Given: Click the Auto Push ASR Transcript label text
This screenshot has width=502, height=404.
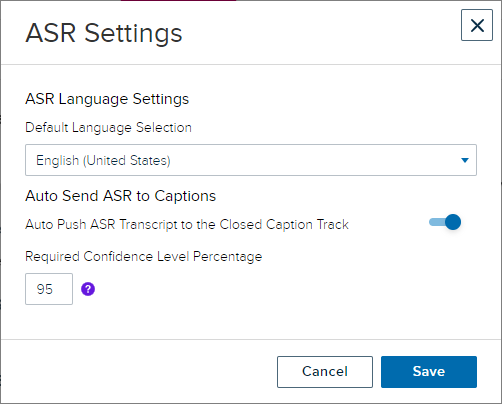Looking at the screenshot, I should click(x=187, y=224).
